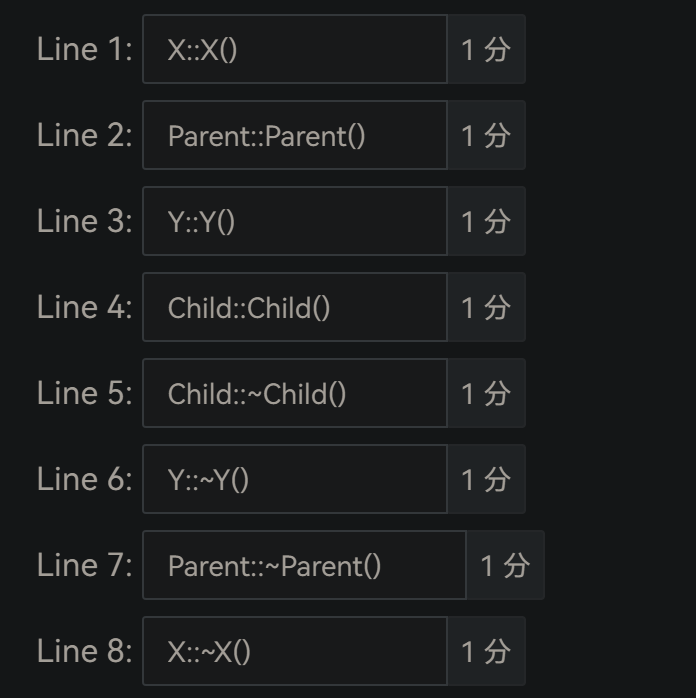Select the 1 分 score badge on Line 5
696x698 pixels.
tap(486, 393)
